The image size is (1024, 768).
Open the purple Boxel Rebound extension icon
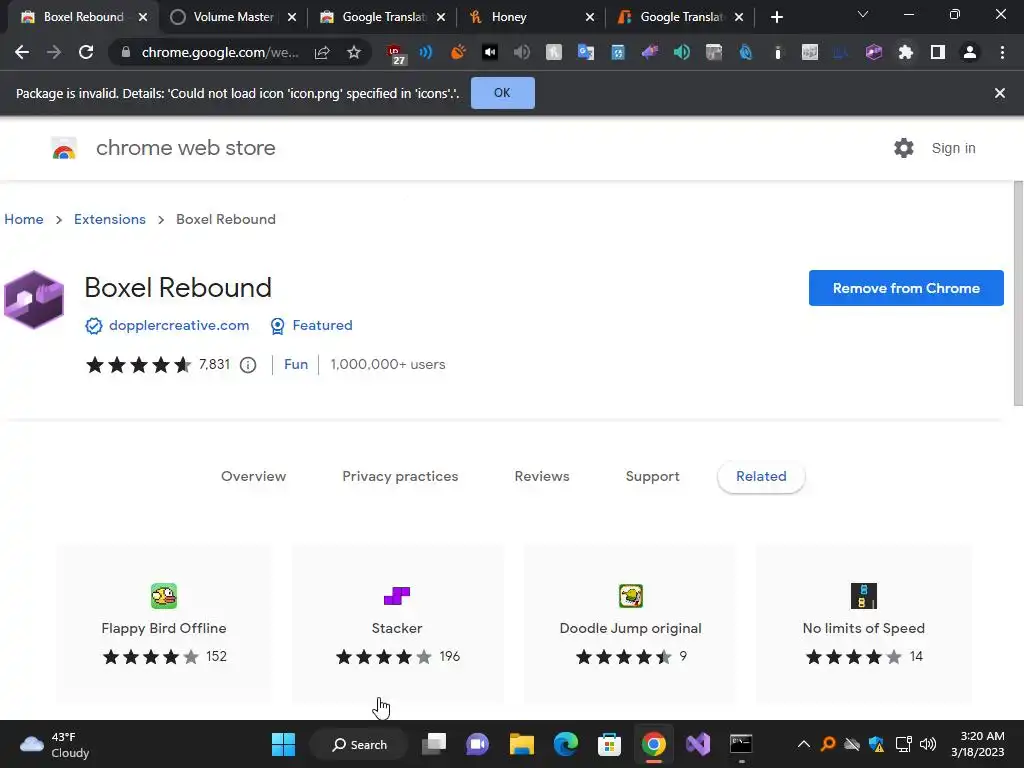pyautogui.click(x=874, y=52)
